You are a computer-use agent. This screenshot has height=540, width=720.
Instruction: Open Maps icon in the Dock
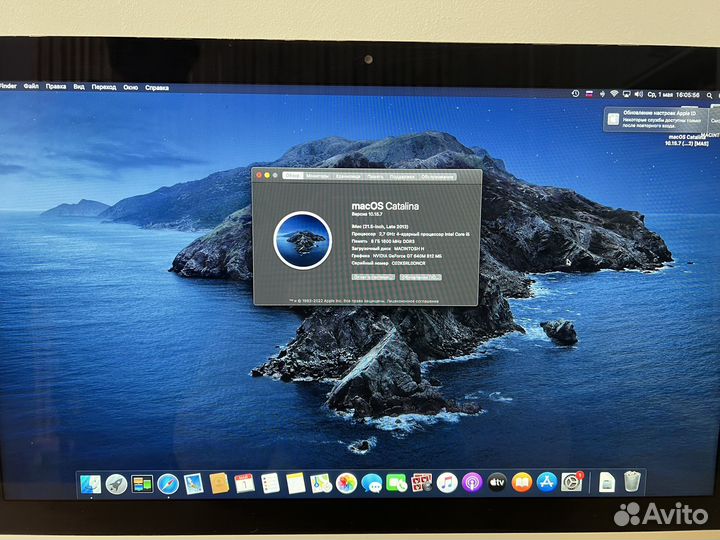pos(321,484)
